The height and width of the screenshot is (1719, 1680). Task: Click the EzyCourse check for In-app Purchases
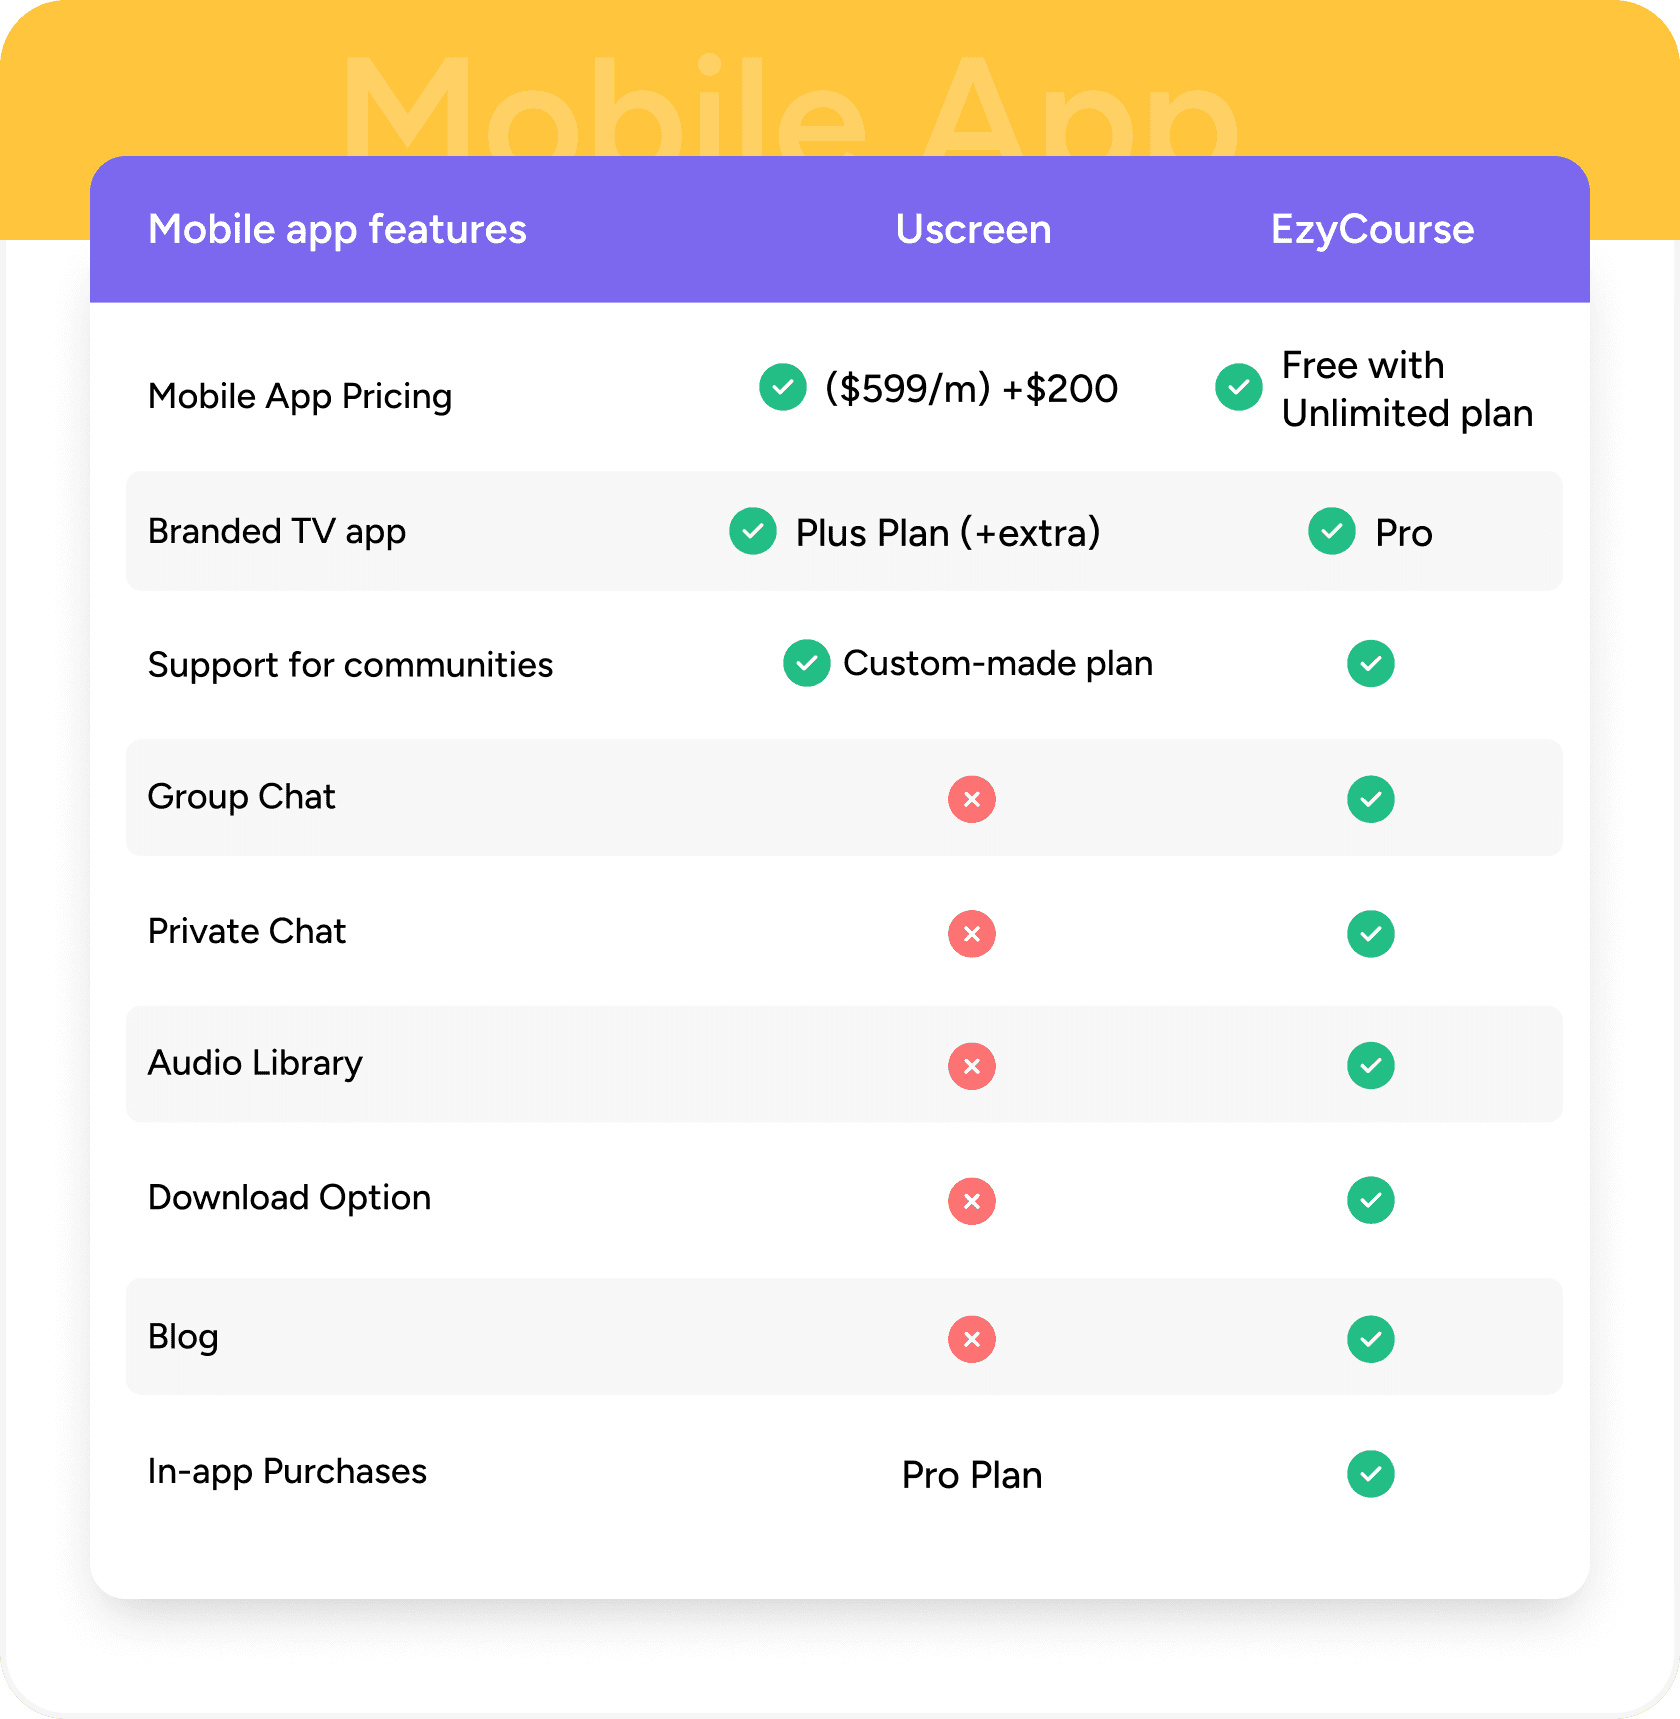[x=1371, y=1474]
